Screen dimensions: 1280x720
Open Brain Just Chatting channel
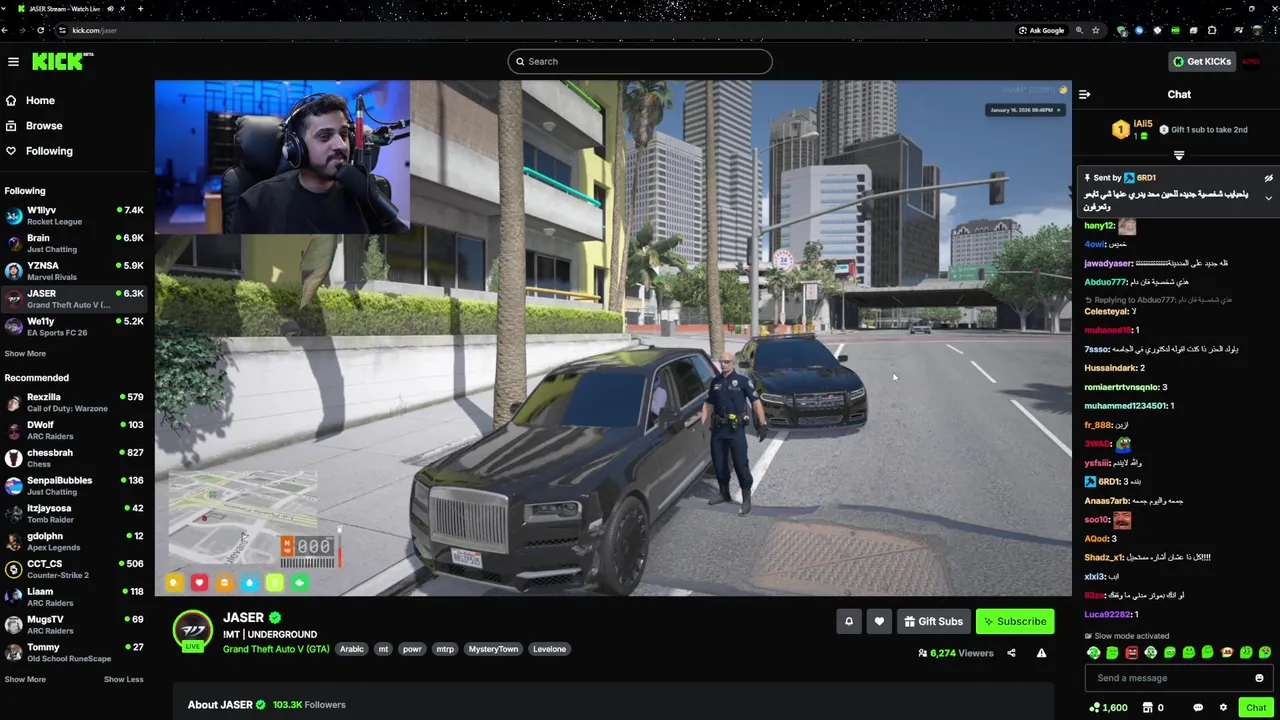click(x=74, y=243)
